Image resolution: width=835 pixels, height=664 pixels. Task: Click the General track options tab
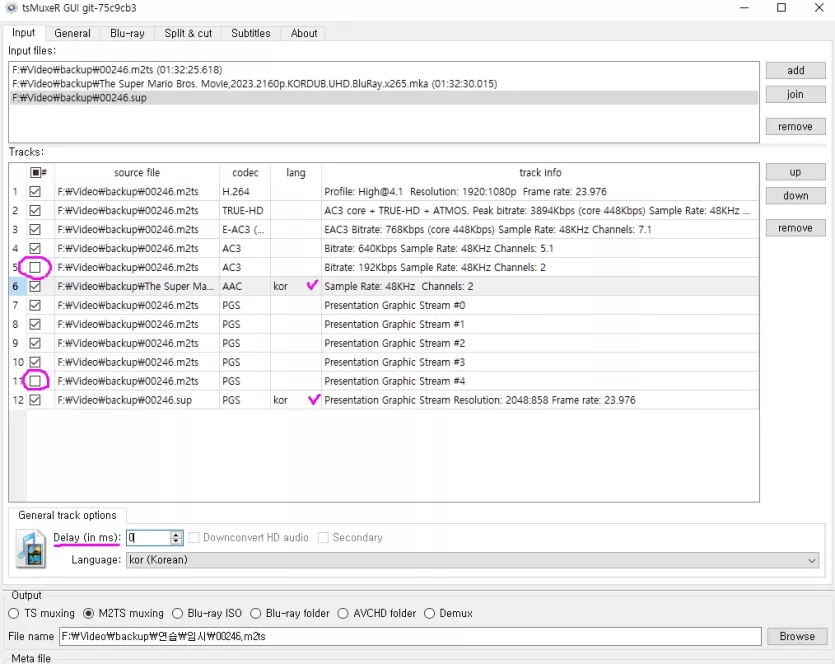point(67,515)
